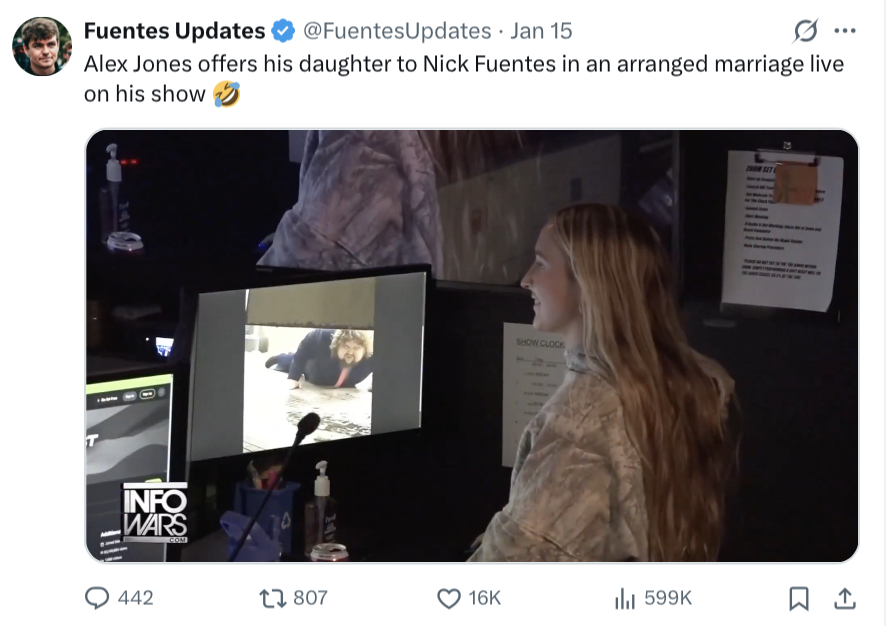This screenshot has height=626, width=886.
Task: Click the 16K likes count
Action: [x=484, y=598]
